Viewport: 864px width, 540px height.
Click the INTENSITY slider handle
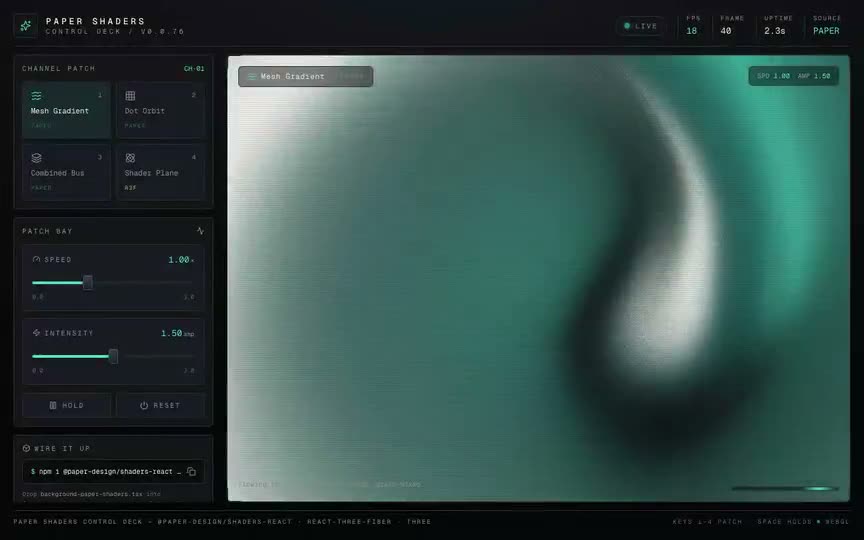coord(114,356)
